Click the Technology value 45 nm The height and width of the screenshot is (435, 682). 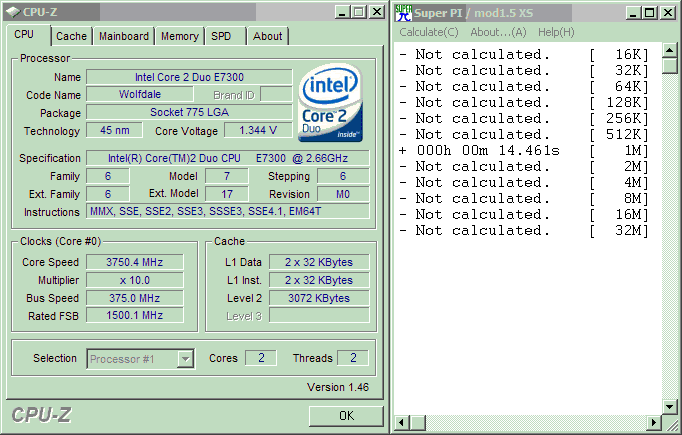[114, 130]
